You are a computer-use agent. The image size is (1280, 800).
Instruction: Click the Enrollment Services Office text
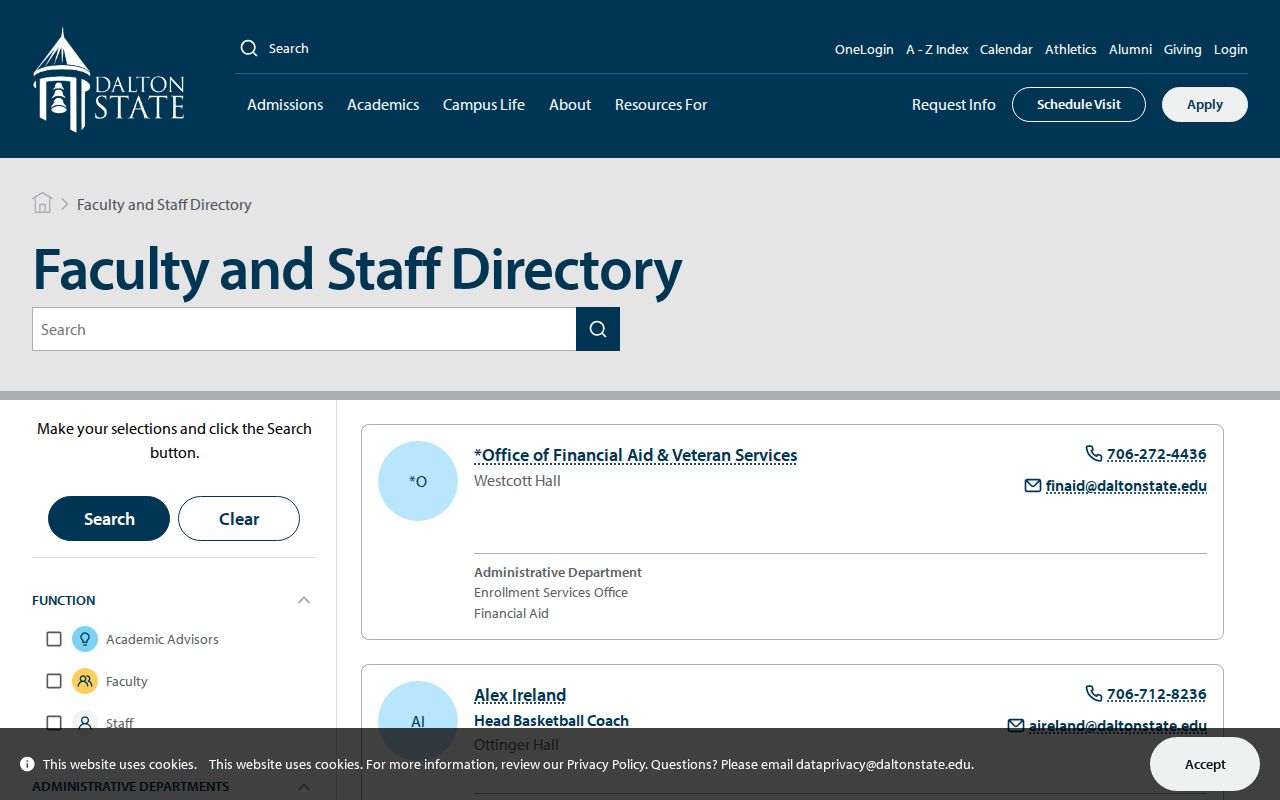click(x=551, y=593)
